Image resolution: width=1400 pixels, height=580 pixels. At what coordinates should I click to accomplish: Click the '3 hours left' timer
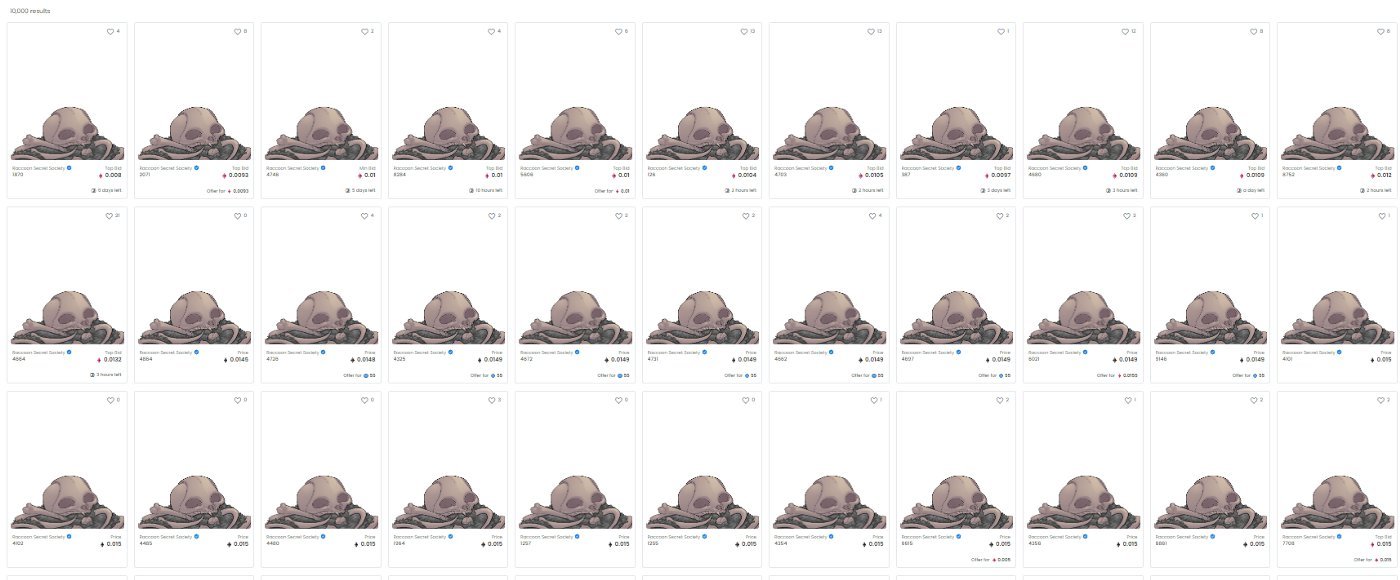coord(105,374)
